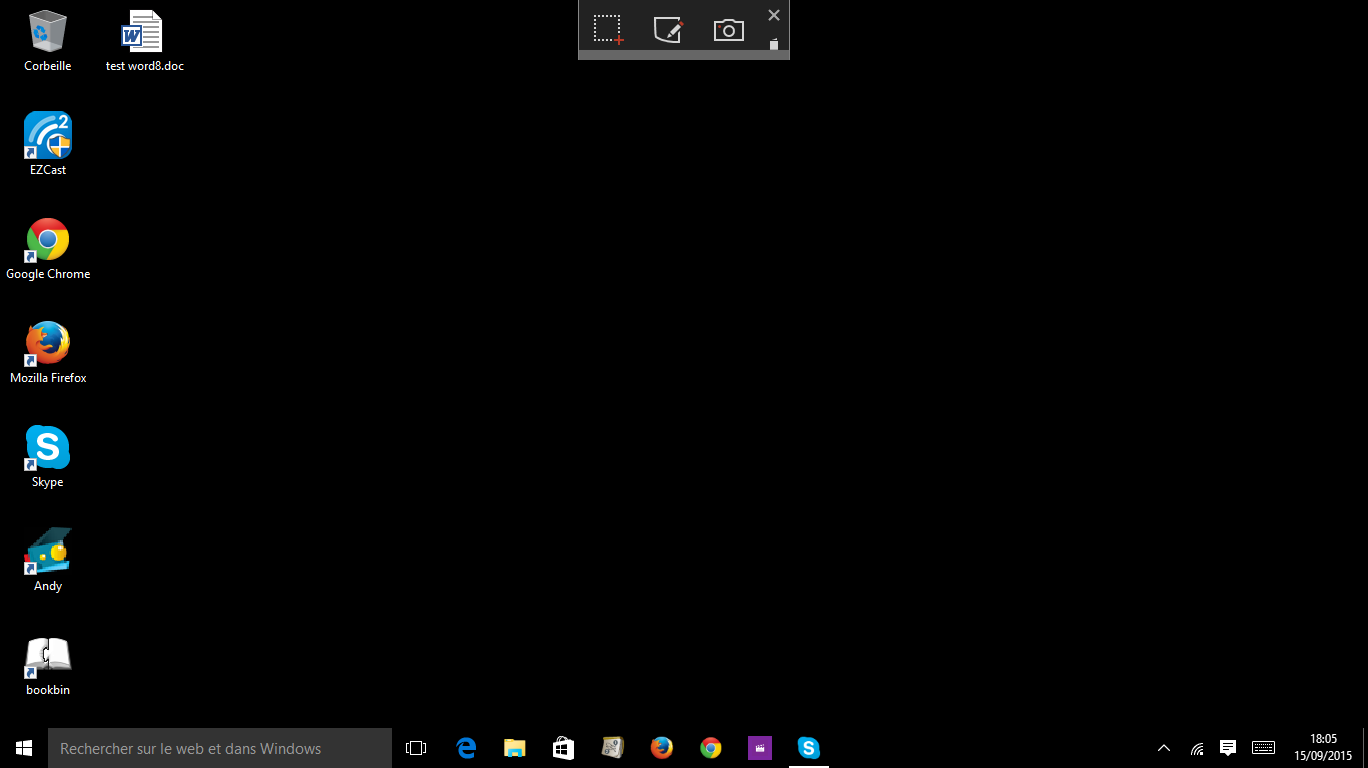
Task: Focus the Rechercher sur le web search box
Action: point(220,748)
